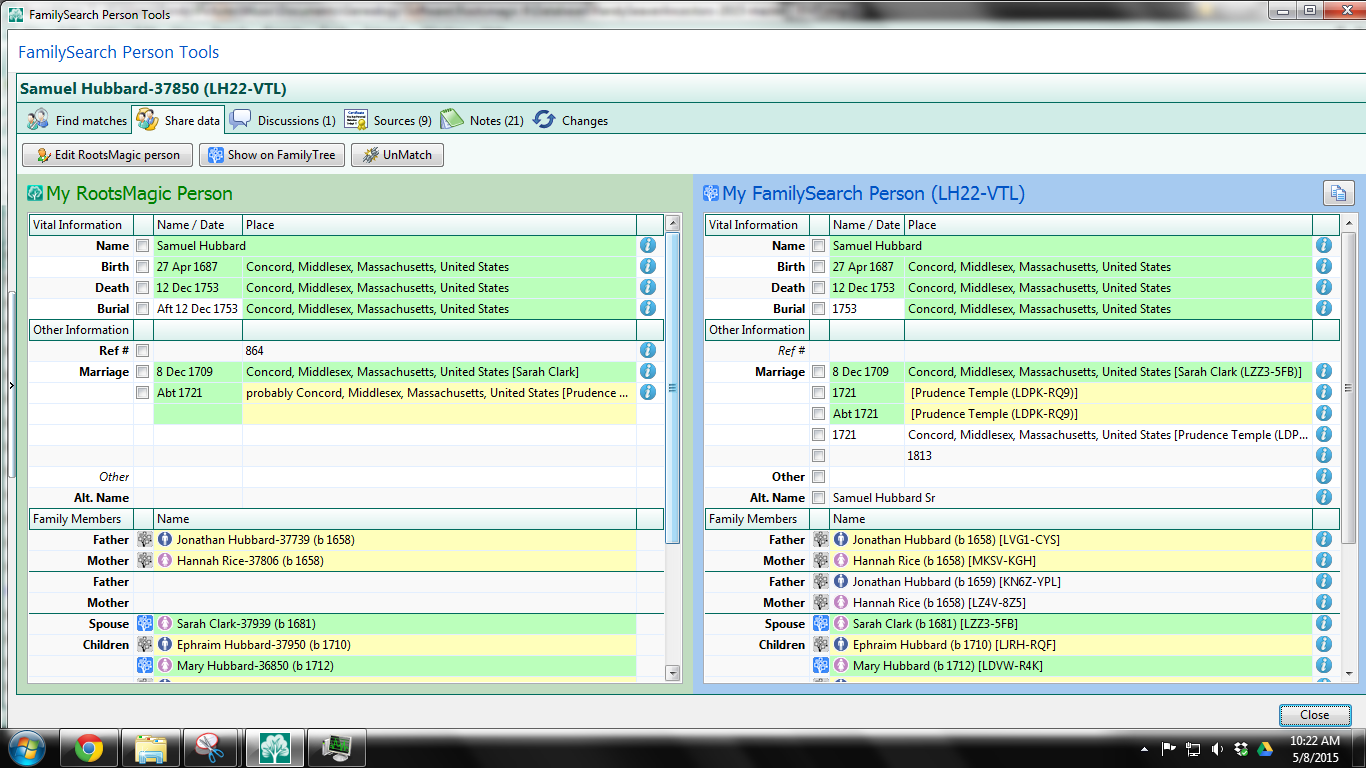Image resolution: width=1366 pixels, height=768 pixels.
Task: Click info icon for RootsMagic Burial row
Action: 648,308
